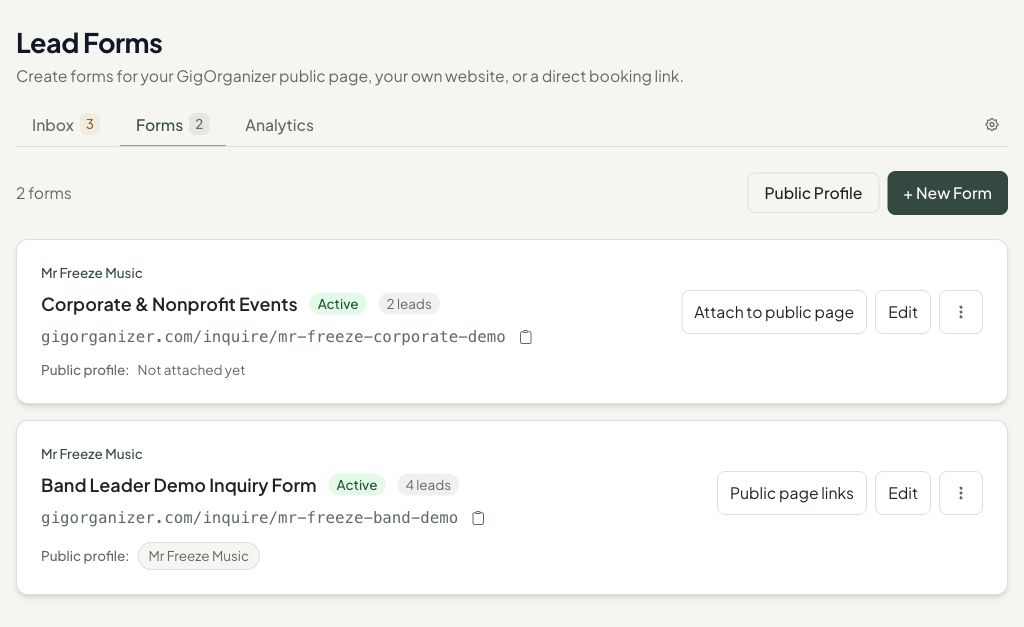Screen dimensions: 1024x627
Task: Open more options for Band Leader Demo Inquiry Form
Action: [961, 493]
